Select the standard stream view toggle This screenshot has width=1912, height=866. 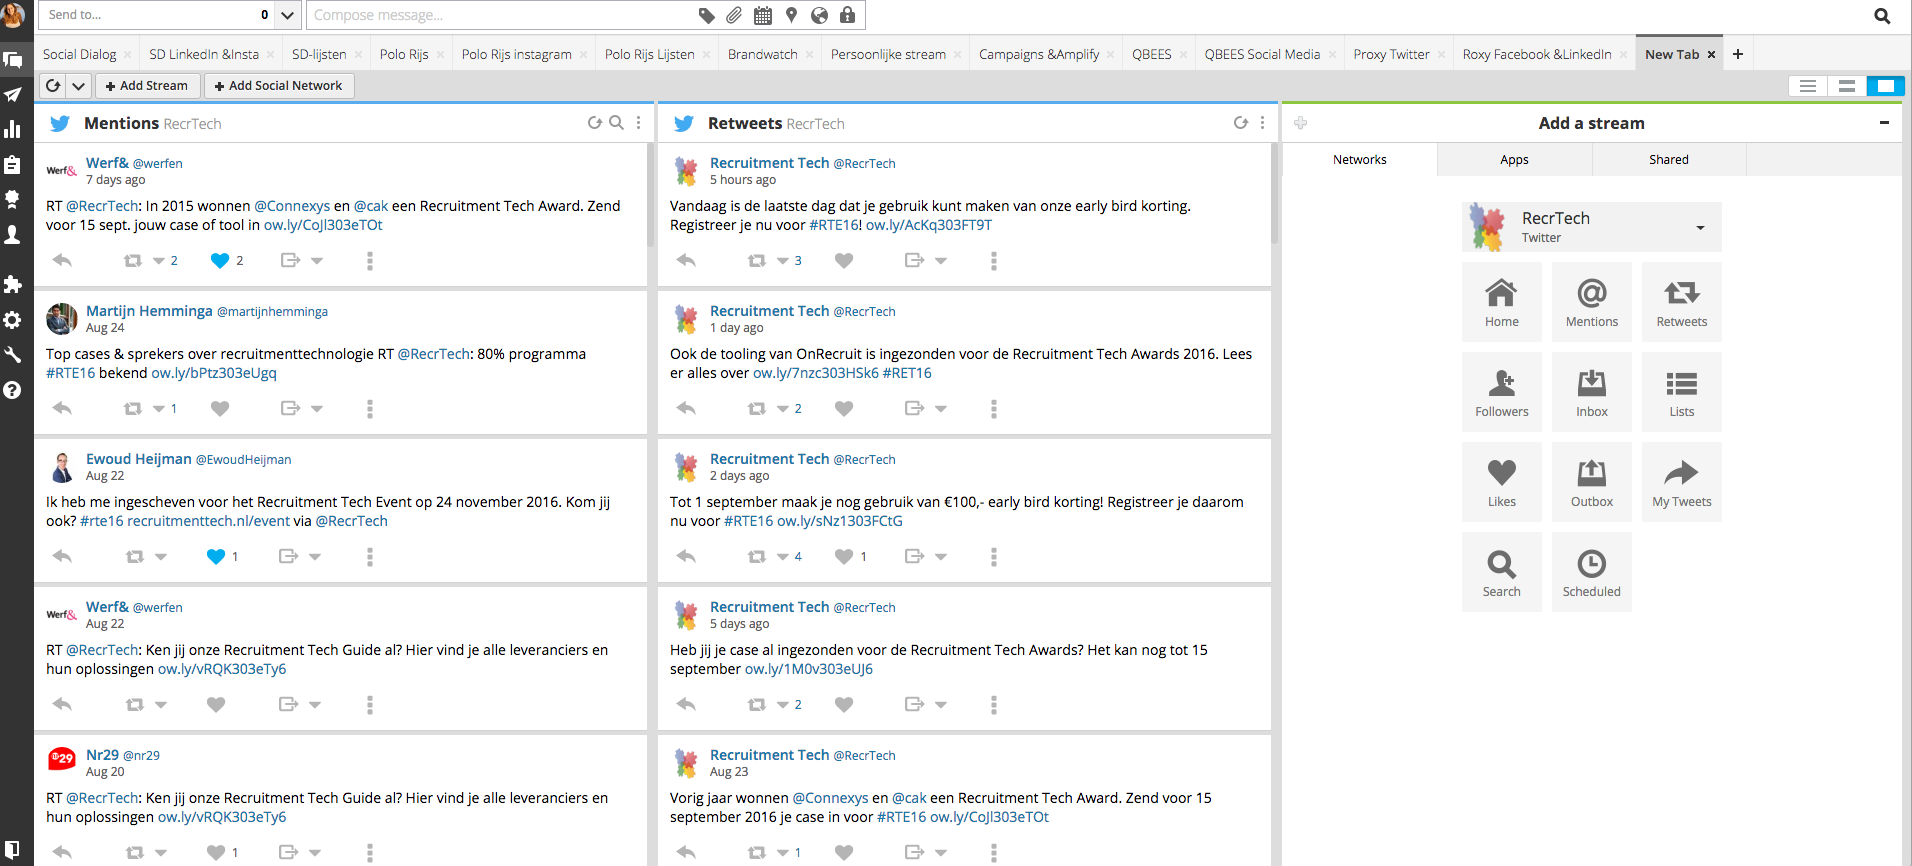(x=1847, y=86)
